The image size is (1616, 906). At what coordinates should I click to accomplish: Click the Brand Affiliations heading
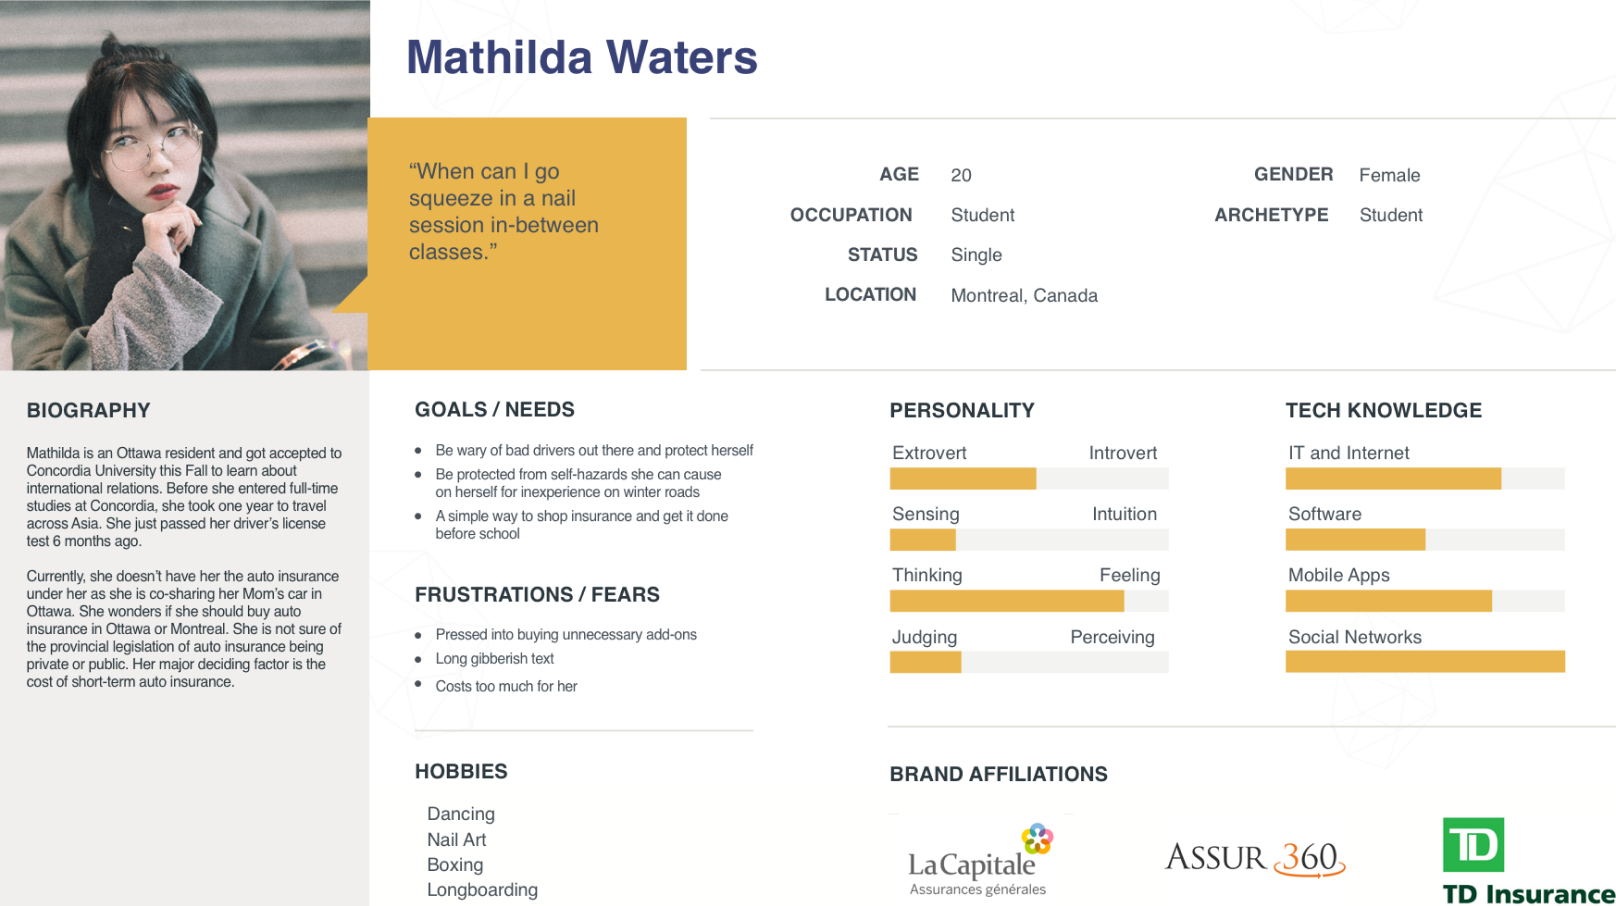[999, 774]
